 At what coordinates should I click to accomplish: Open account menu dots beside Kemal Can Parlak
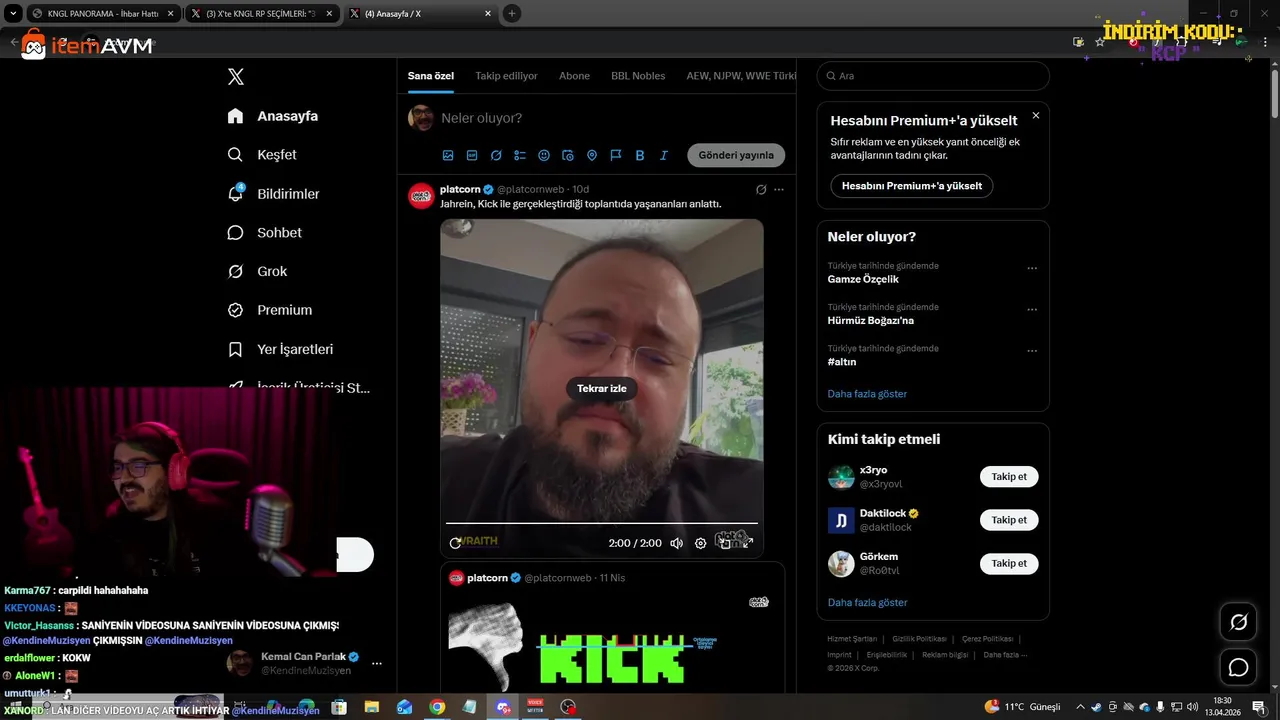pyautogui.click(x=377, y=663)
